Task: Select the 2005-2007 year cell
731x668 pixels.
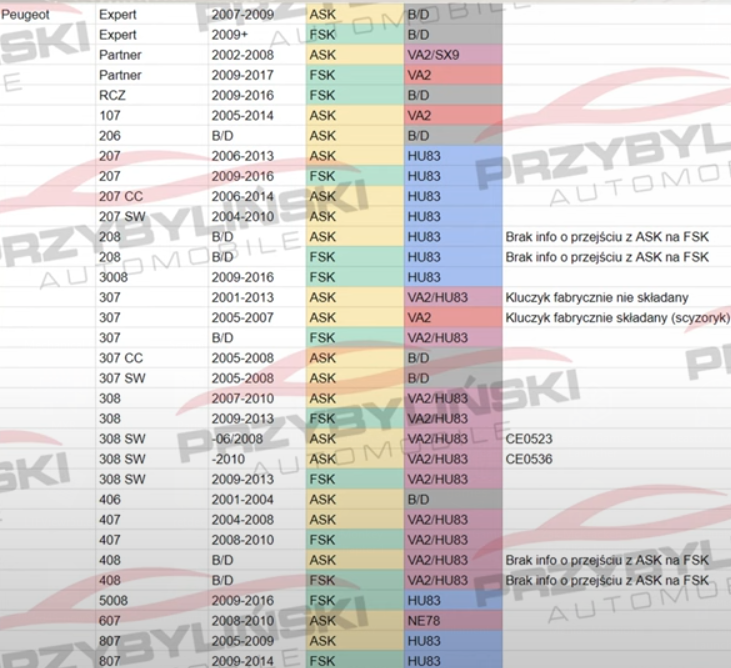Action: [x=257, y=317]
